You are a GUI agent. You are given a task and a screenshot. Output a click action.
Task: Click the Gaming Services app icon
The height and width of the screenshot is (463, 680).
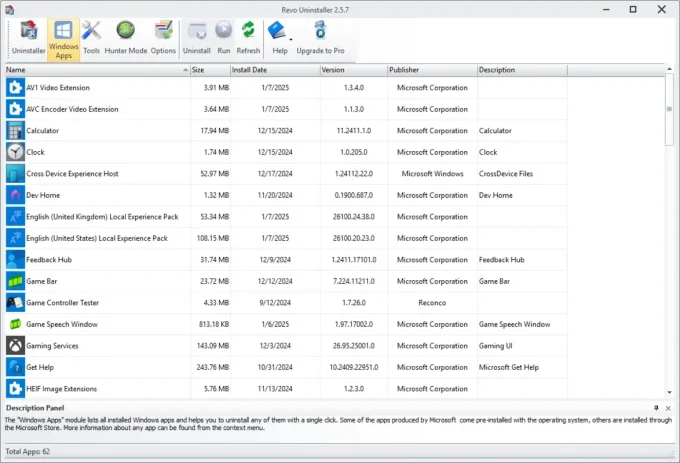click(15, 345)
